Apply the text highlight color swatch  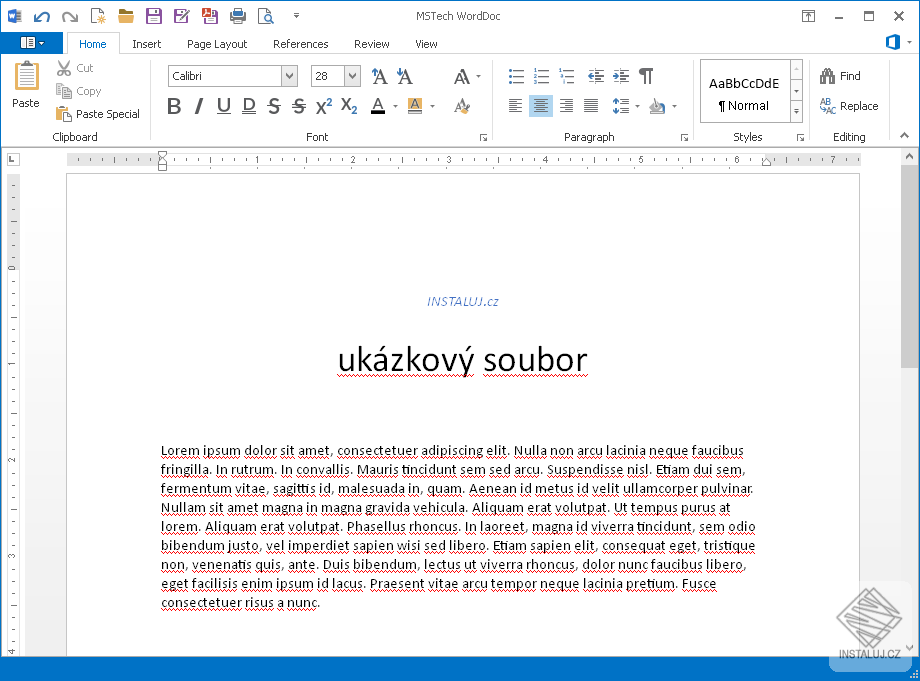tap(415, 106)
